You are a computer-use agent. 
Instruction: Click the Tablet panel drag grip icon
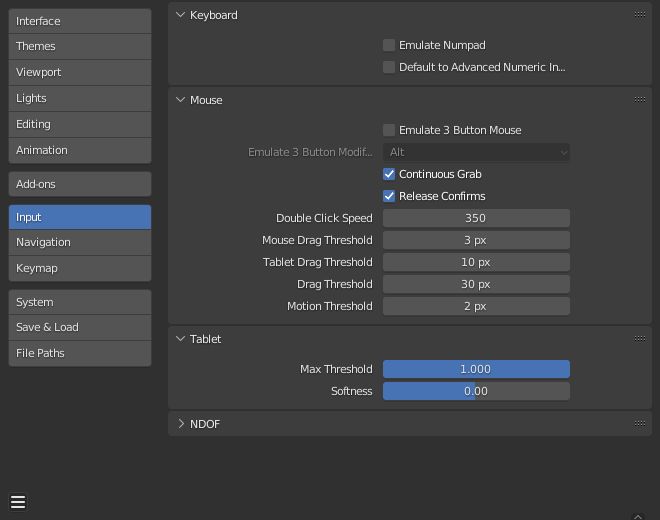[x=639, y=339]
